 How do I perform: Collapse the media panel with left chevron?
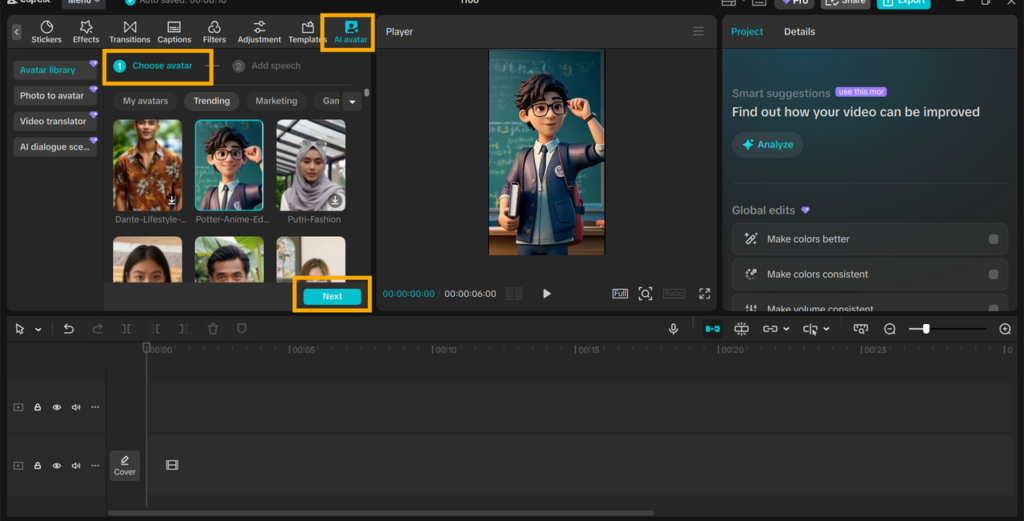[x=17, y=32]
